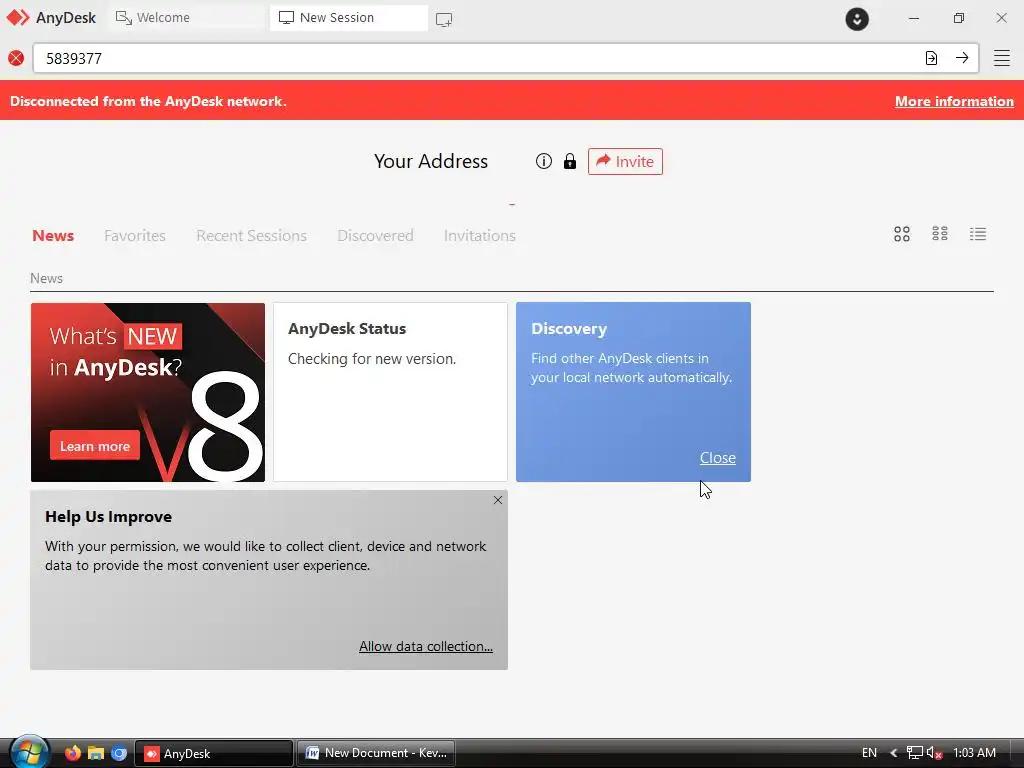Viewport: 1024px width, 768px height.
Task: Open the Recent Sessions tab
Action: (251, 236)
